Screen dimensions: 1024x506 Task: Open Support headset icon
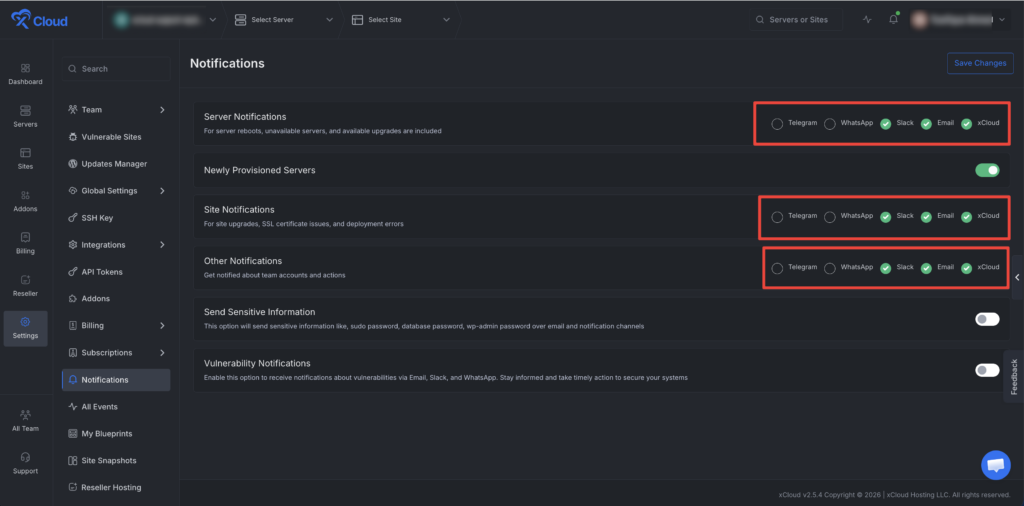click(25, 463)
